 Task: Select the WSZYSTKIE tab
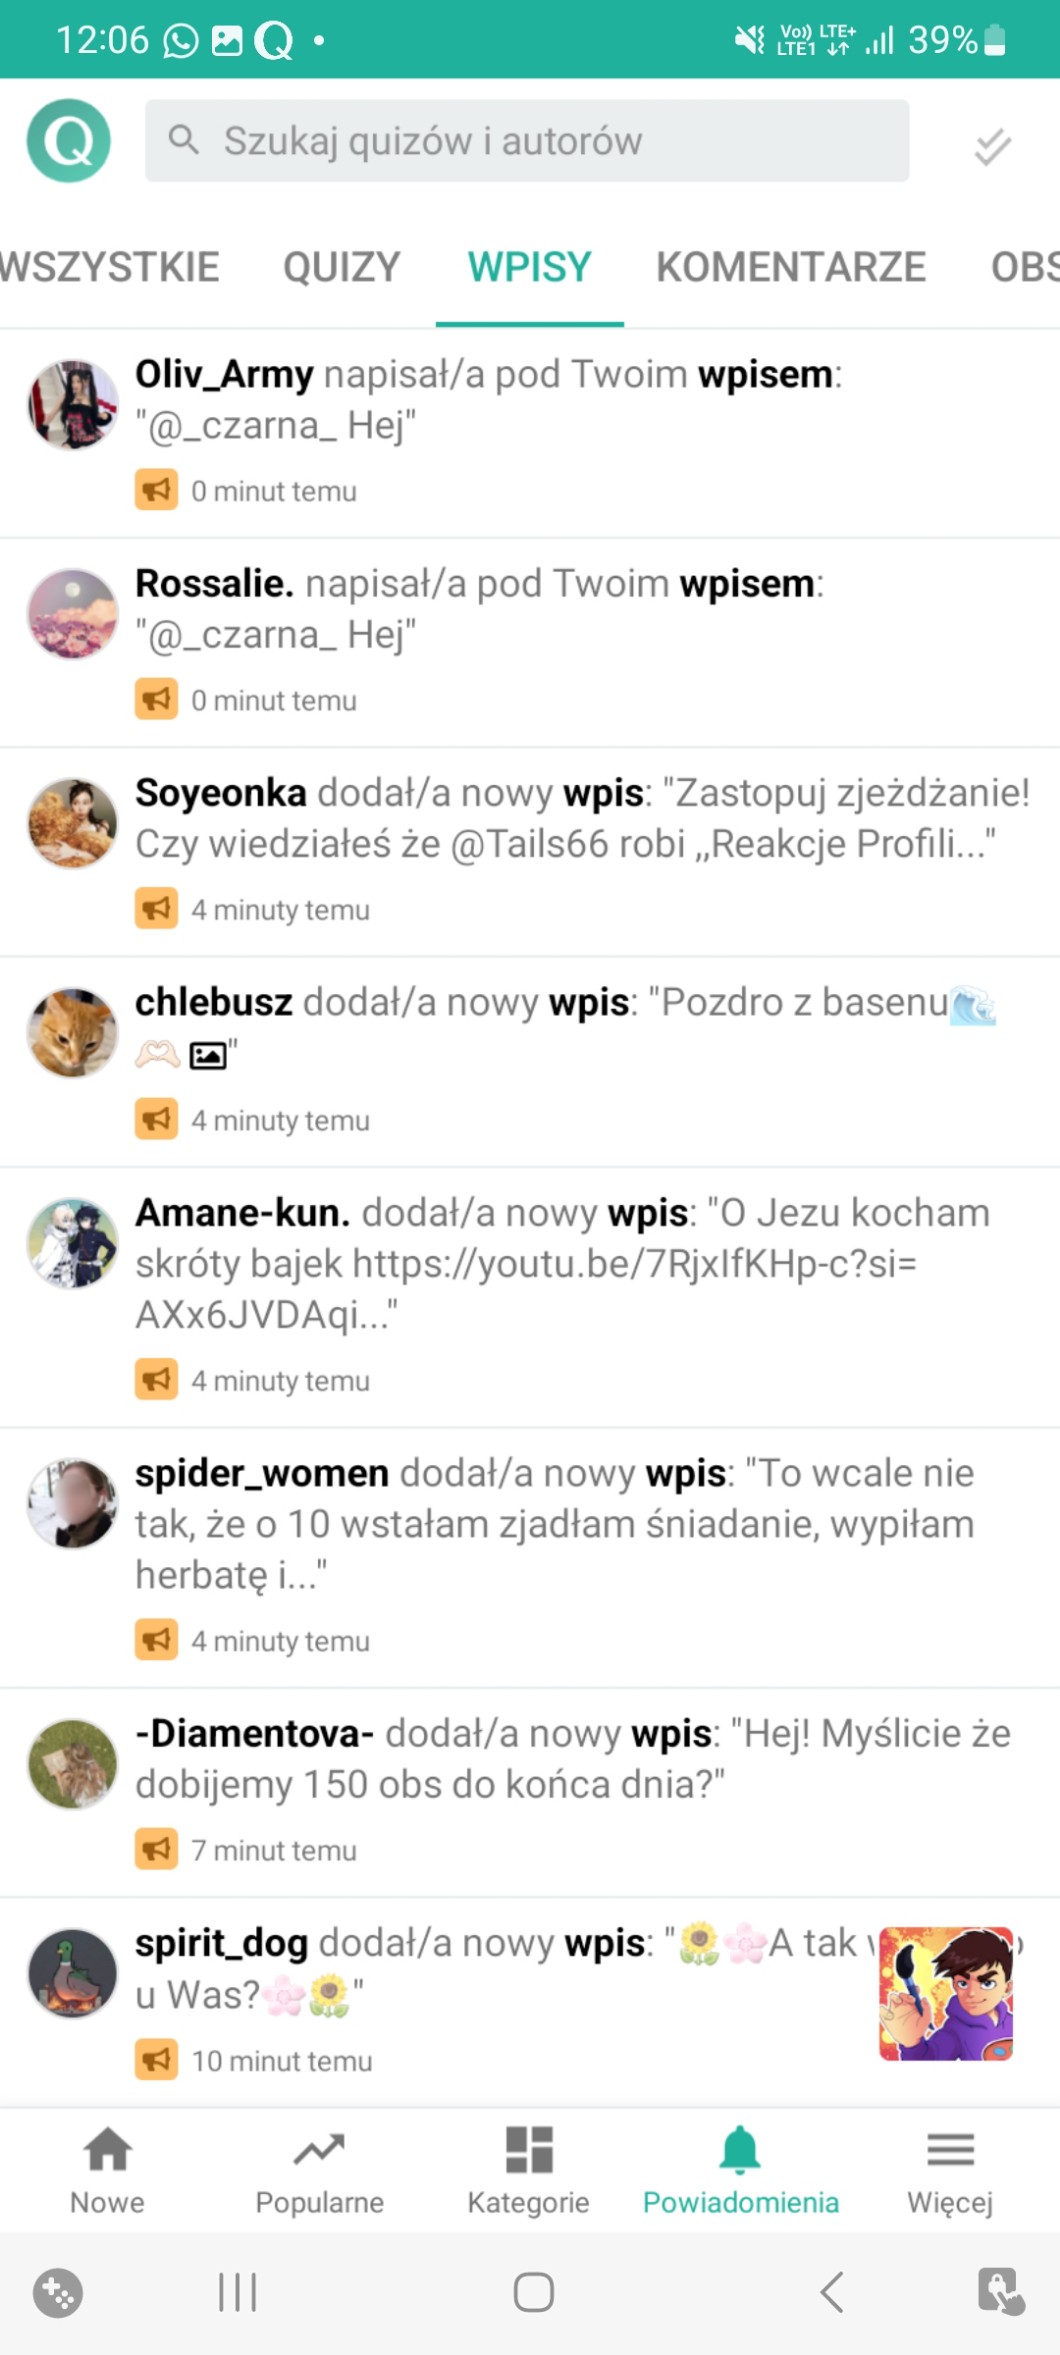tap(109, 267)
